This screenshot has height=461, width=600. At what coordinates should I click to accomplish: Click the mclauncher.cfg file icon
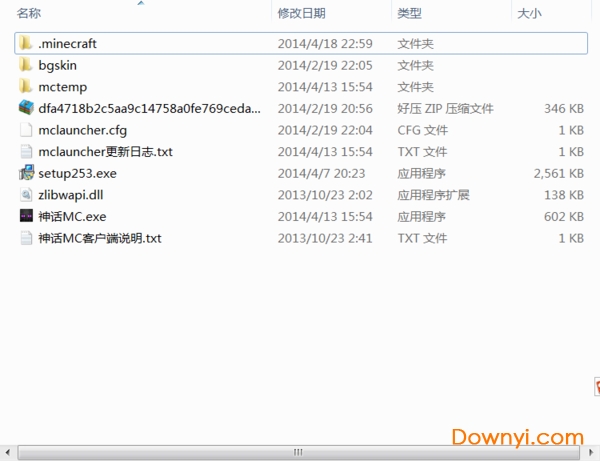pyautogui.click(x=26, y=130)
